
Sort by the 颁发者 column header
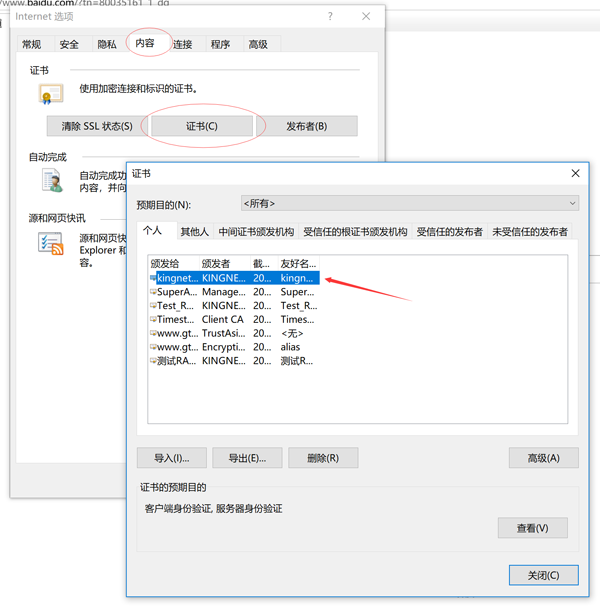pyautogui.click(x=225, y=264)
